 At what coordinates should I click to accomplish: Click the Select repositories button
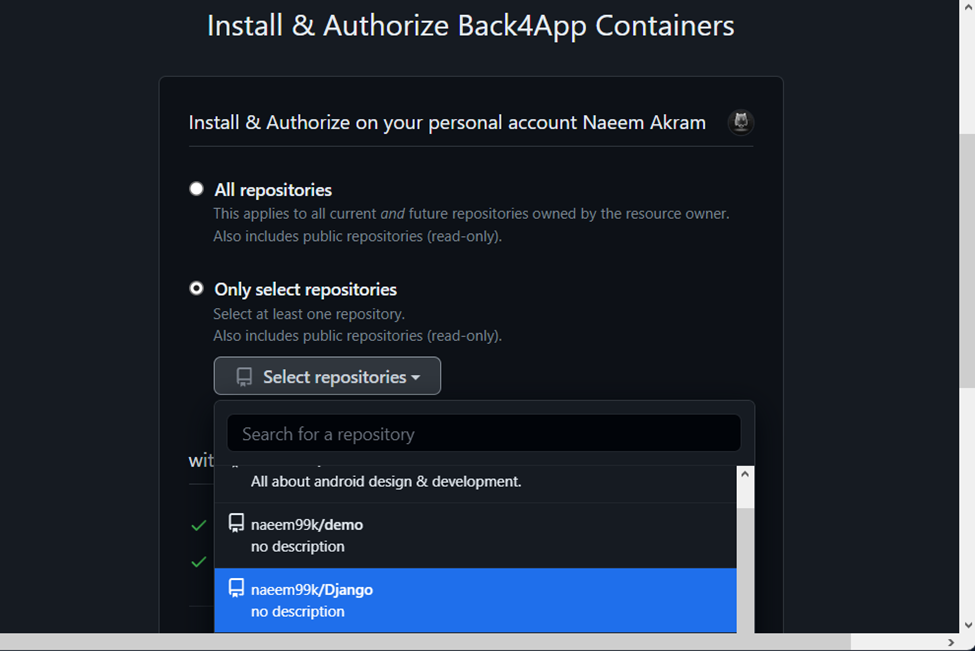click(327, 376)
